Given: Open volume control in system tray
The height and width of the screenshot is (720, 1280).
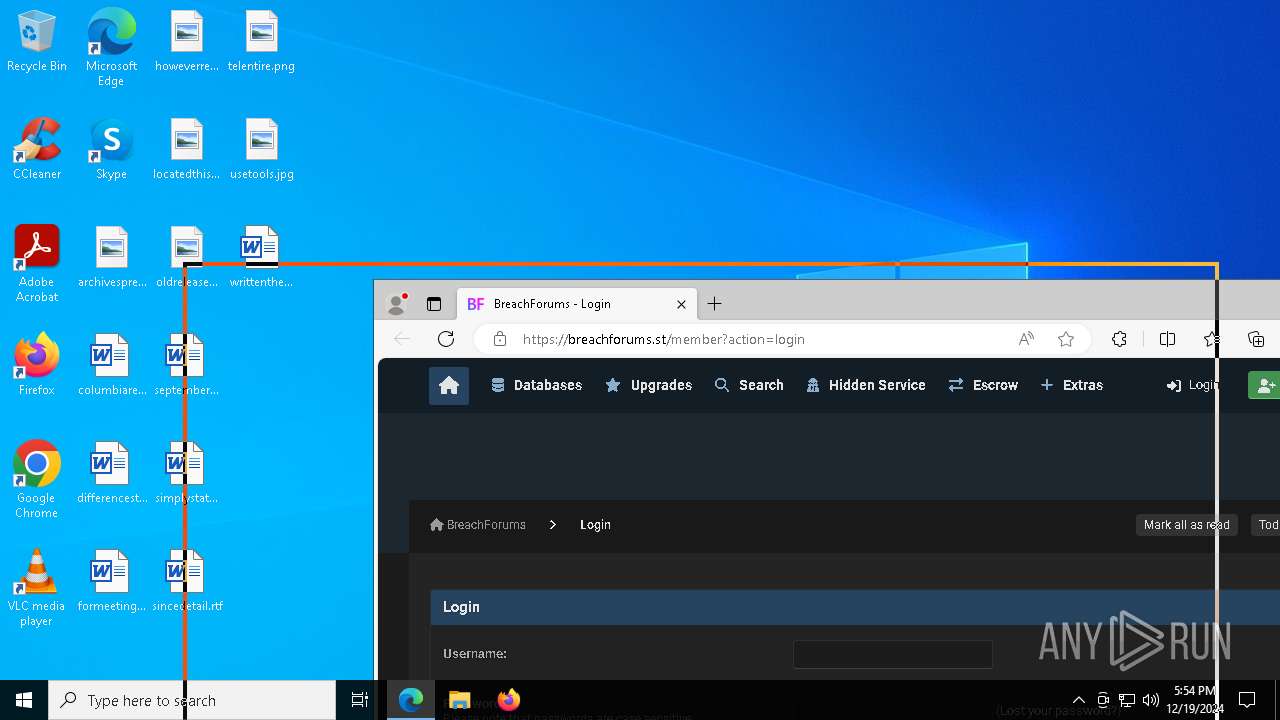Looking at the screenshot, I should click(1151, 700).
